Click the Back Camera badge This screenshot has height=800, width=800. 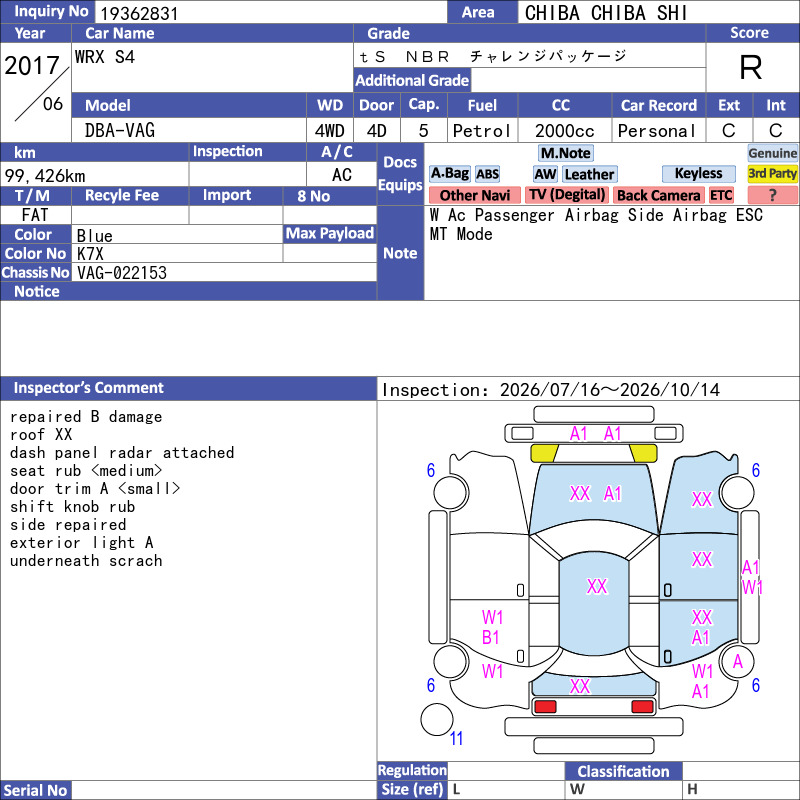658,195
